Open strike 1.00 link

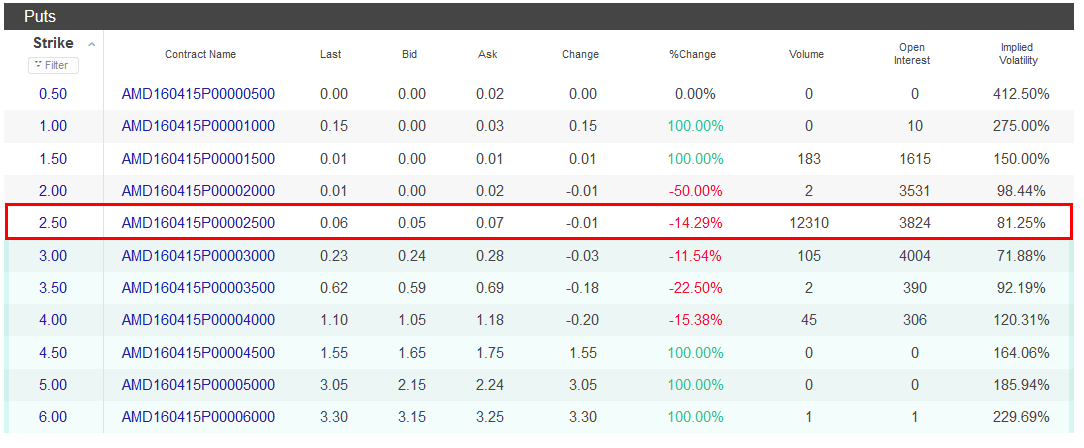[x=53, y=127]
